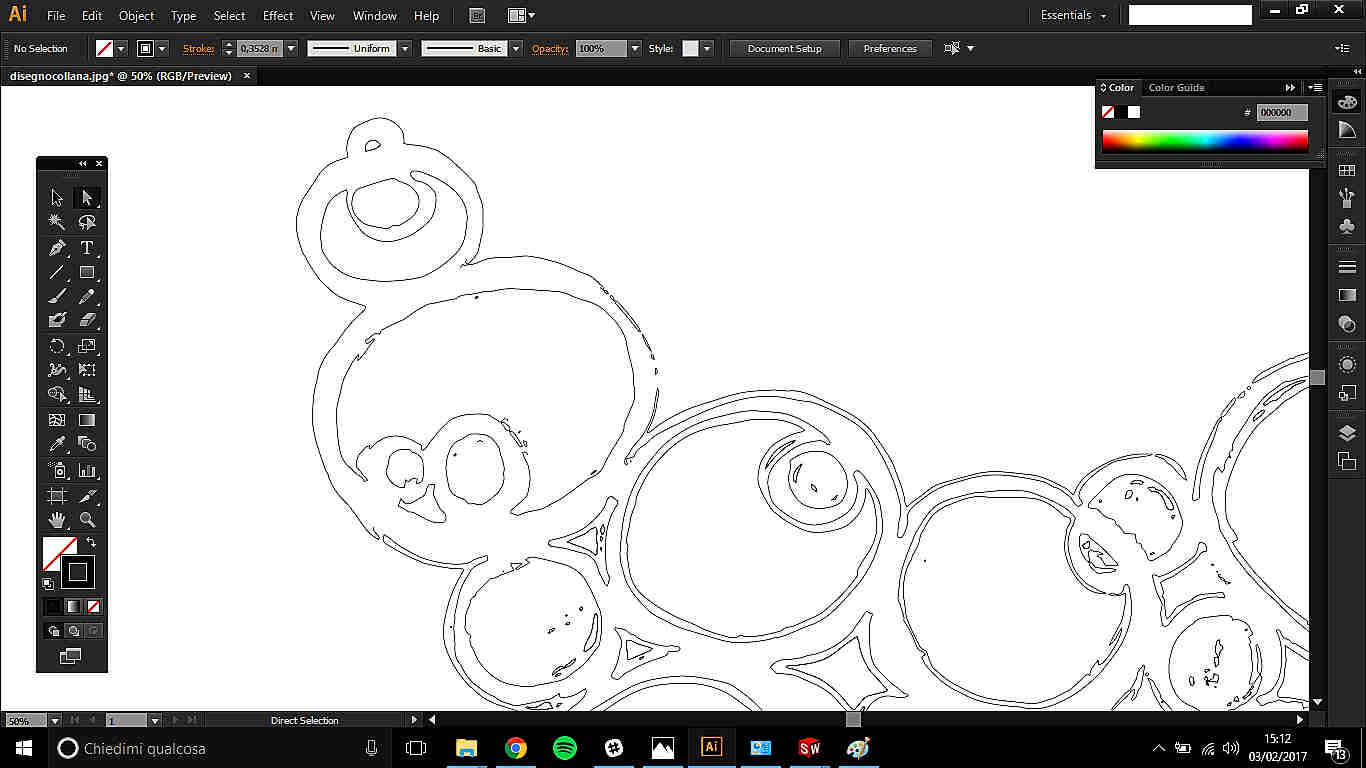Open the stroke weight dropdown
1366x768 pixels.
pyautogui.click(x=291, y=48)
